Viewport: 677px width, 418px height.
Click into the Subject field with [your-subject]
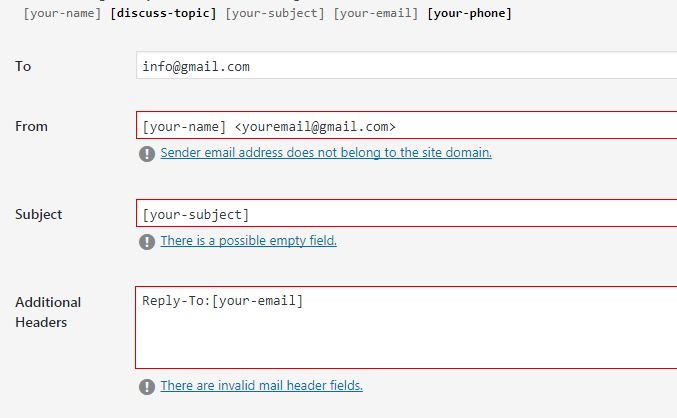tap(406, 213)
